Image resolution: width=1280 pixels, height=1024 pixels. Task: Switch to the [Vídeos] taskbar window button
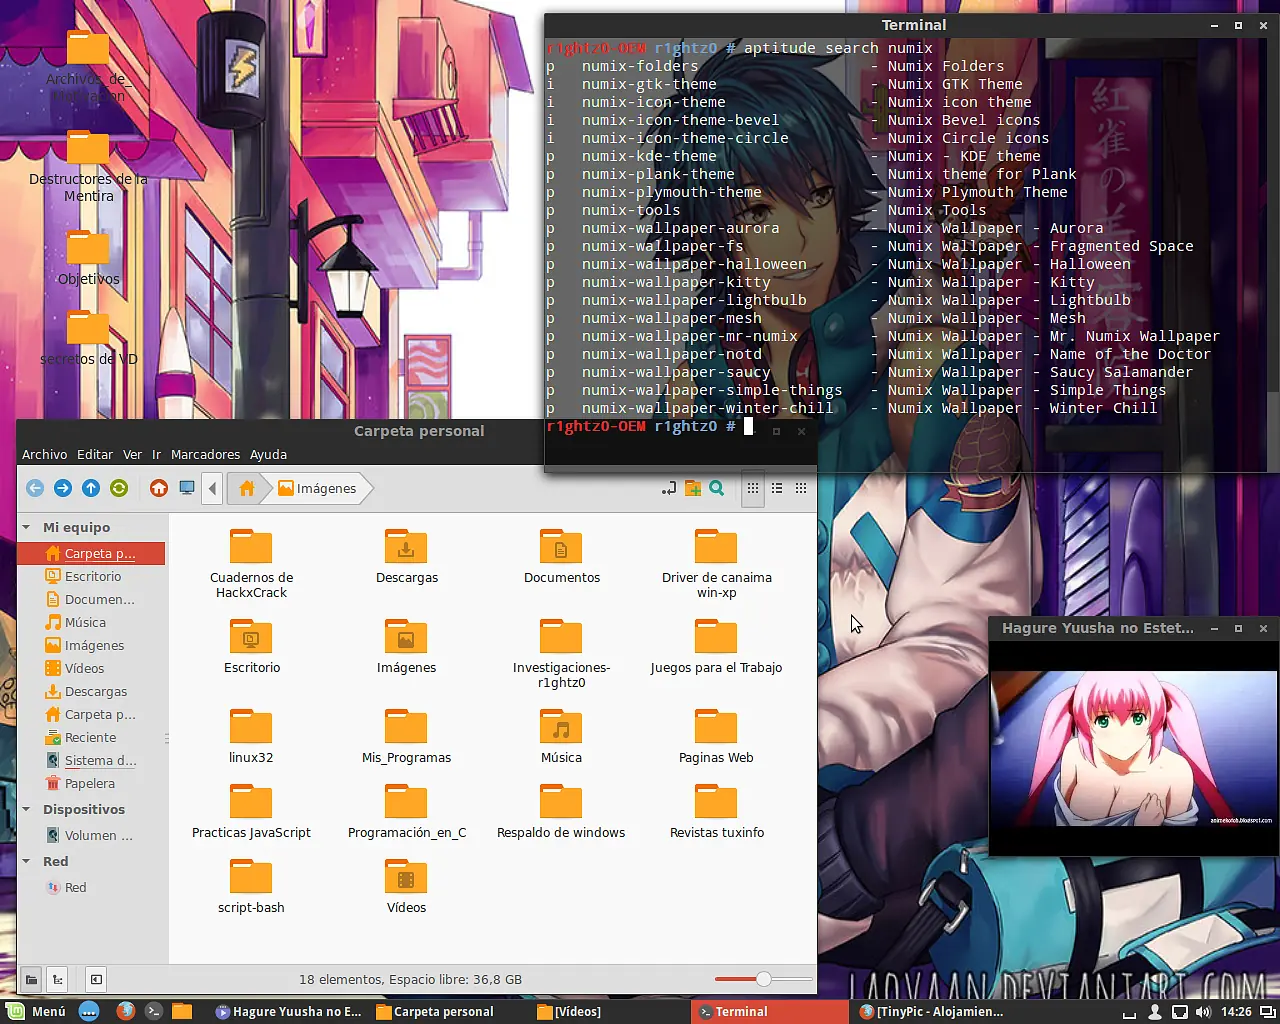609,1011
